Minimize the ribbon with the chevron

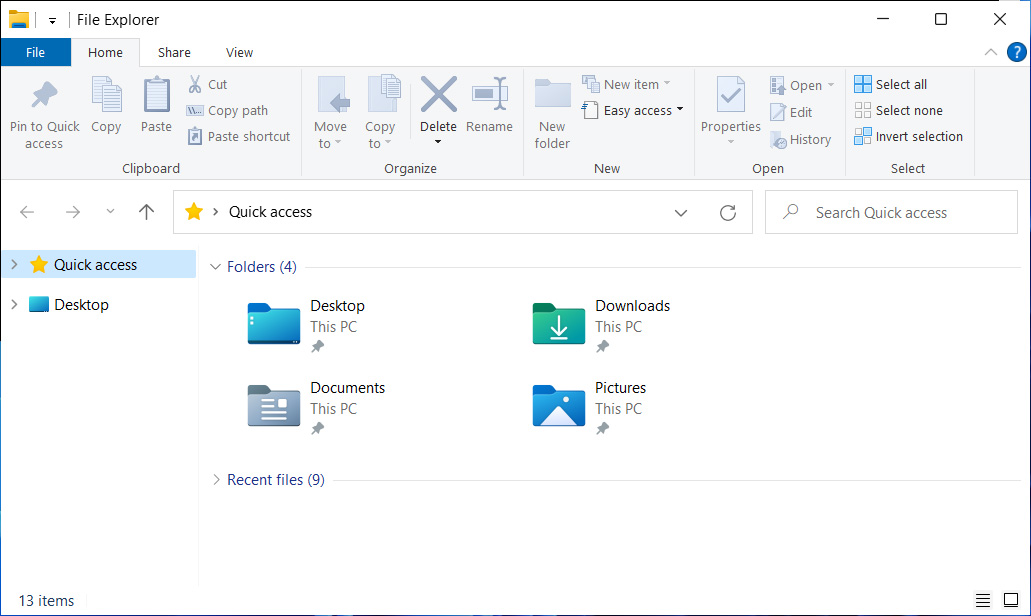990,52
